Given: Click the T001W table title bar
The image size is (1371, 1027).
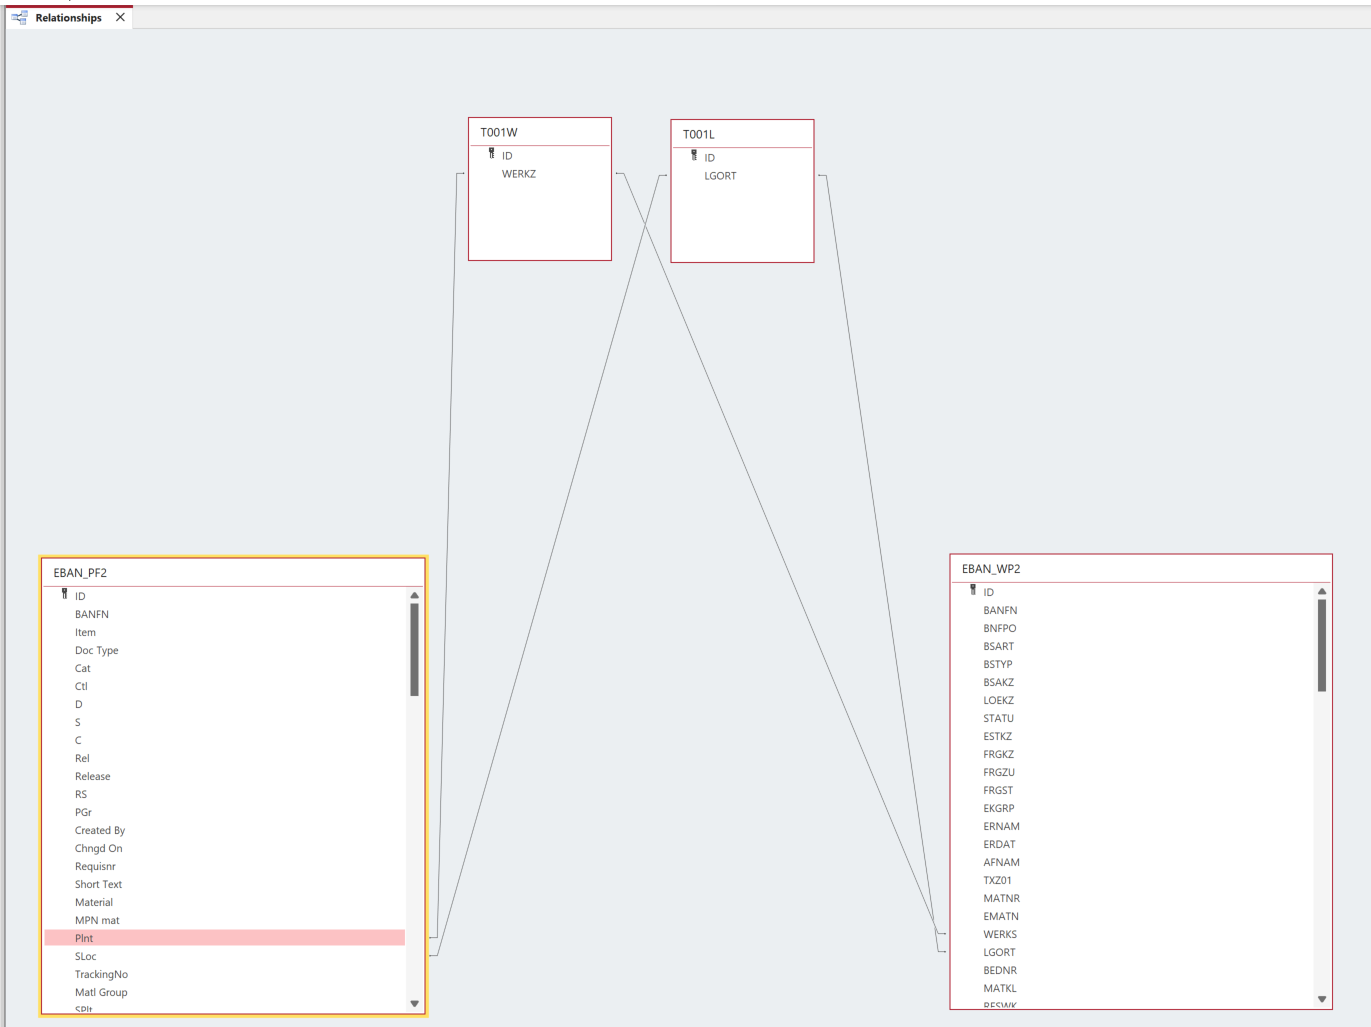Looking at the screenshot, I should pyautogui.click(x=539, y=132).
